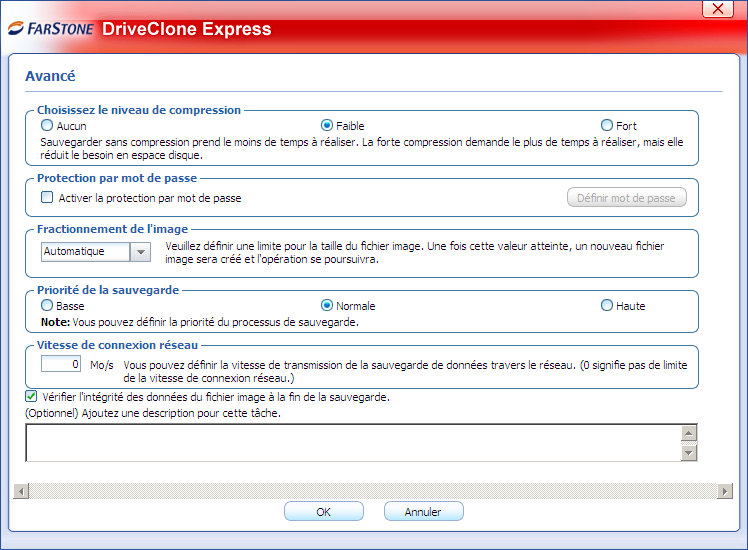Screen dimensions: 748x550
Task: Click horizontal scrollbar left arrow
Action: [21, 491]
